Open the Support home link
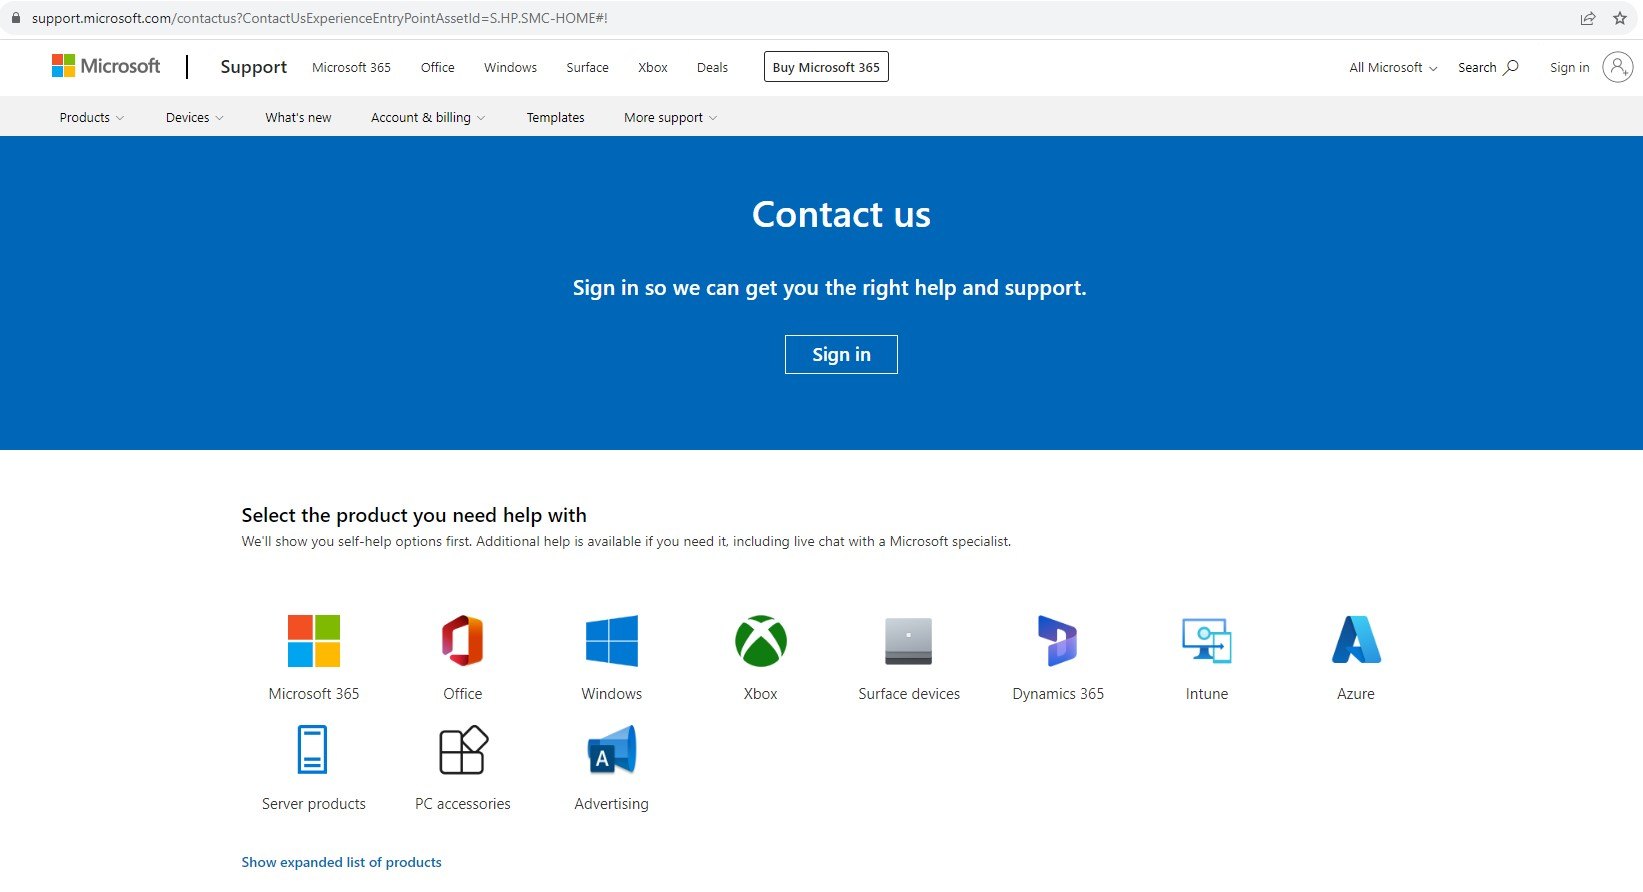1643x892 pixels. click(x=253, y=66)
